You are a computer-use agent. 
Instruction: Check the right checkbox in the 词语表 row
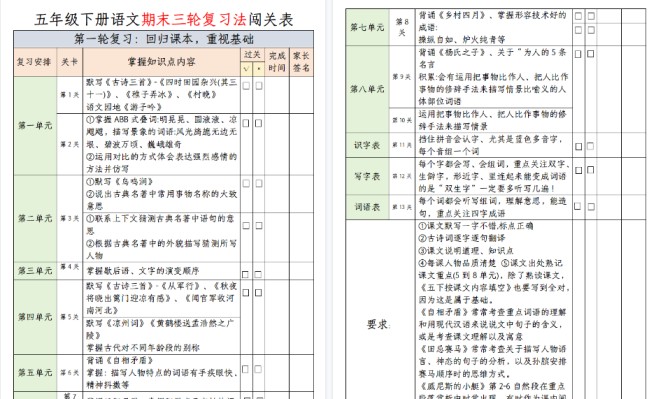pyautogui.click(x=591, y=207)
